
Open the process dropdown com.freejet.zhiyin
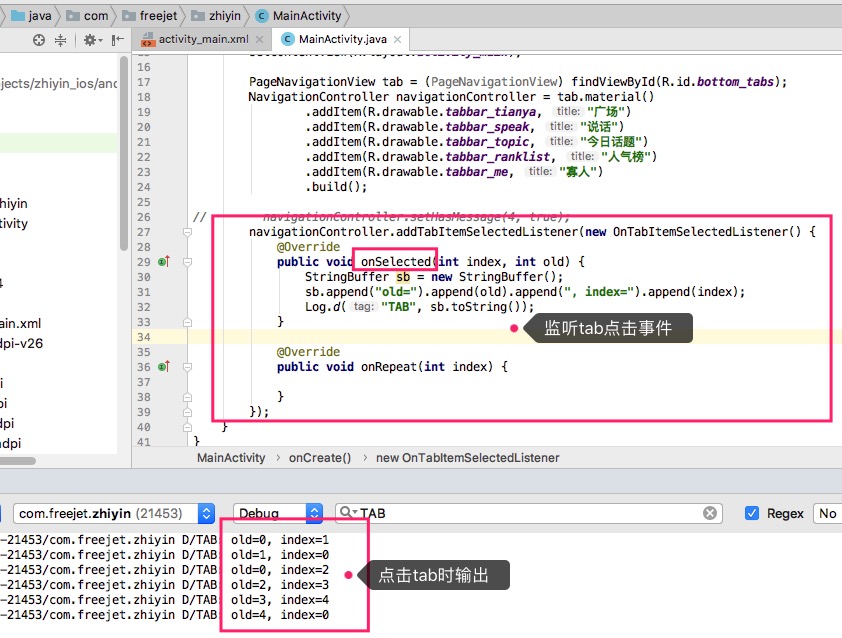pyautogui.click(x=114, y=513)
